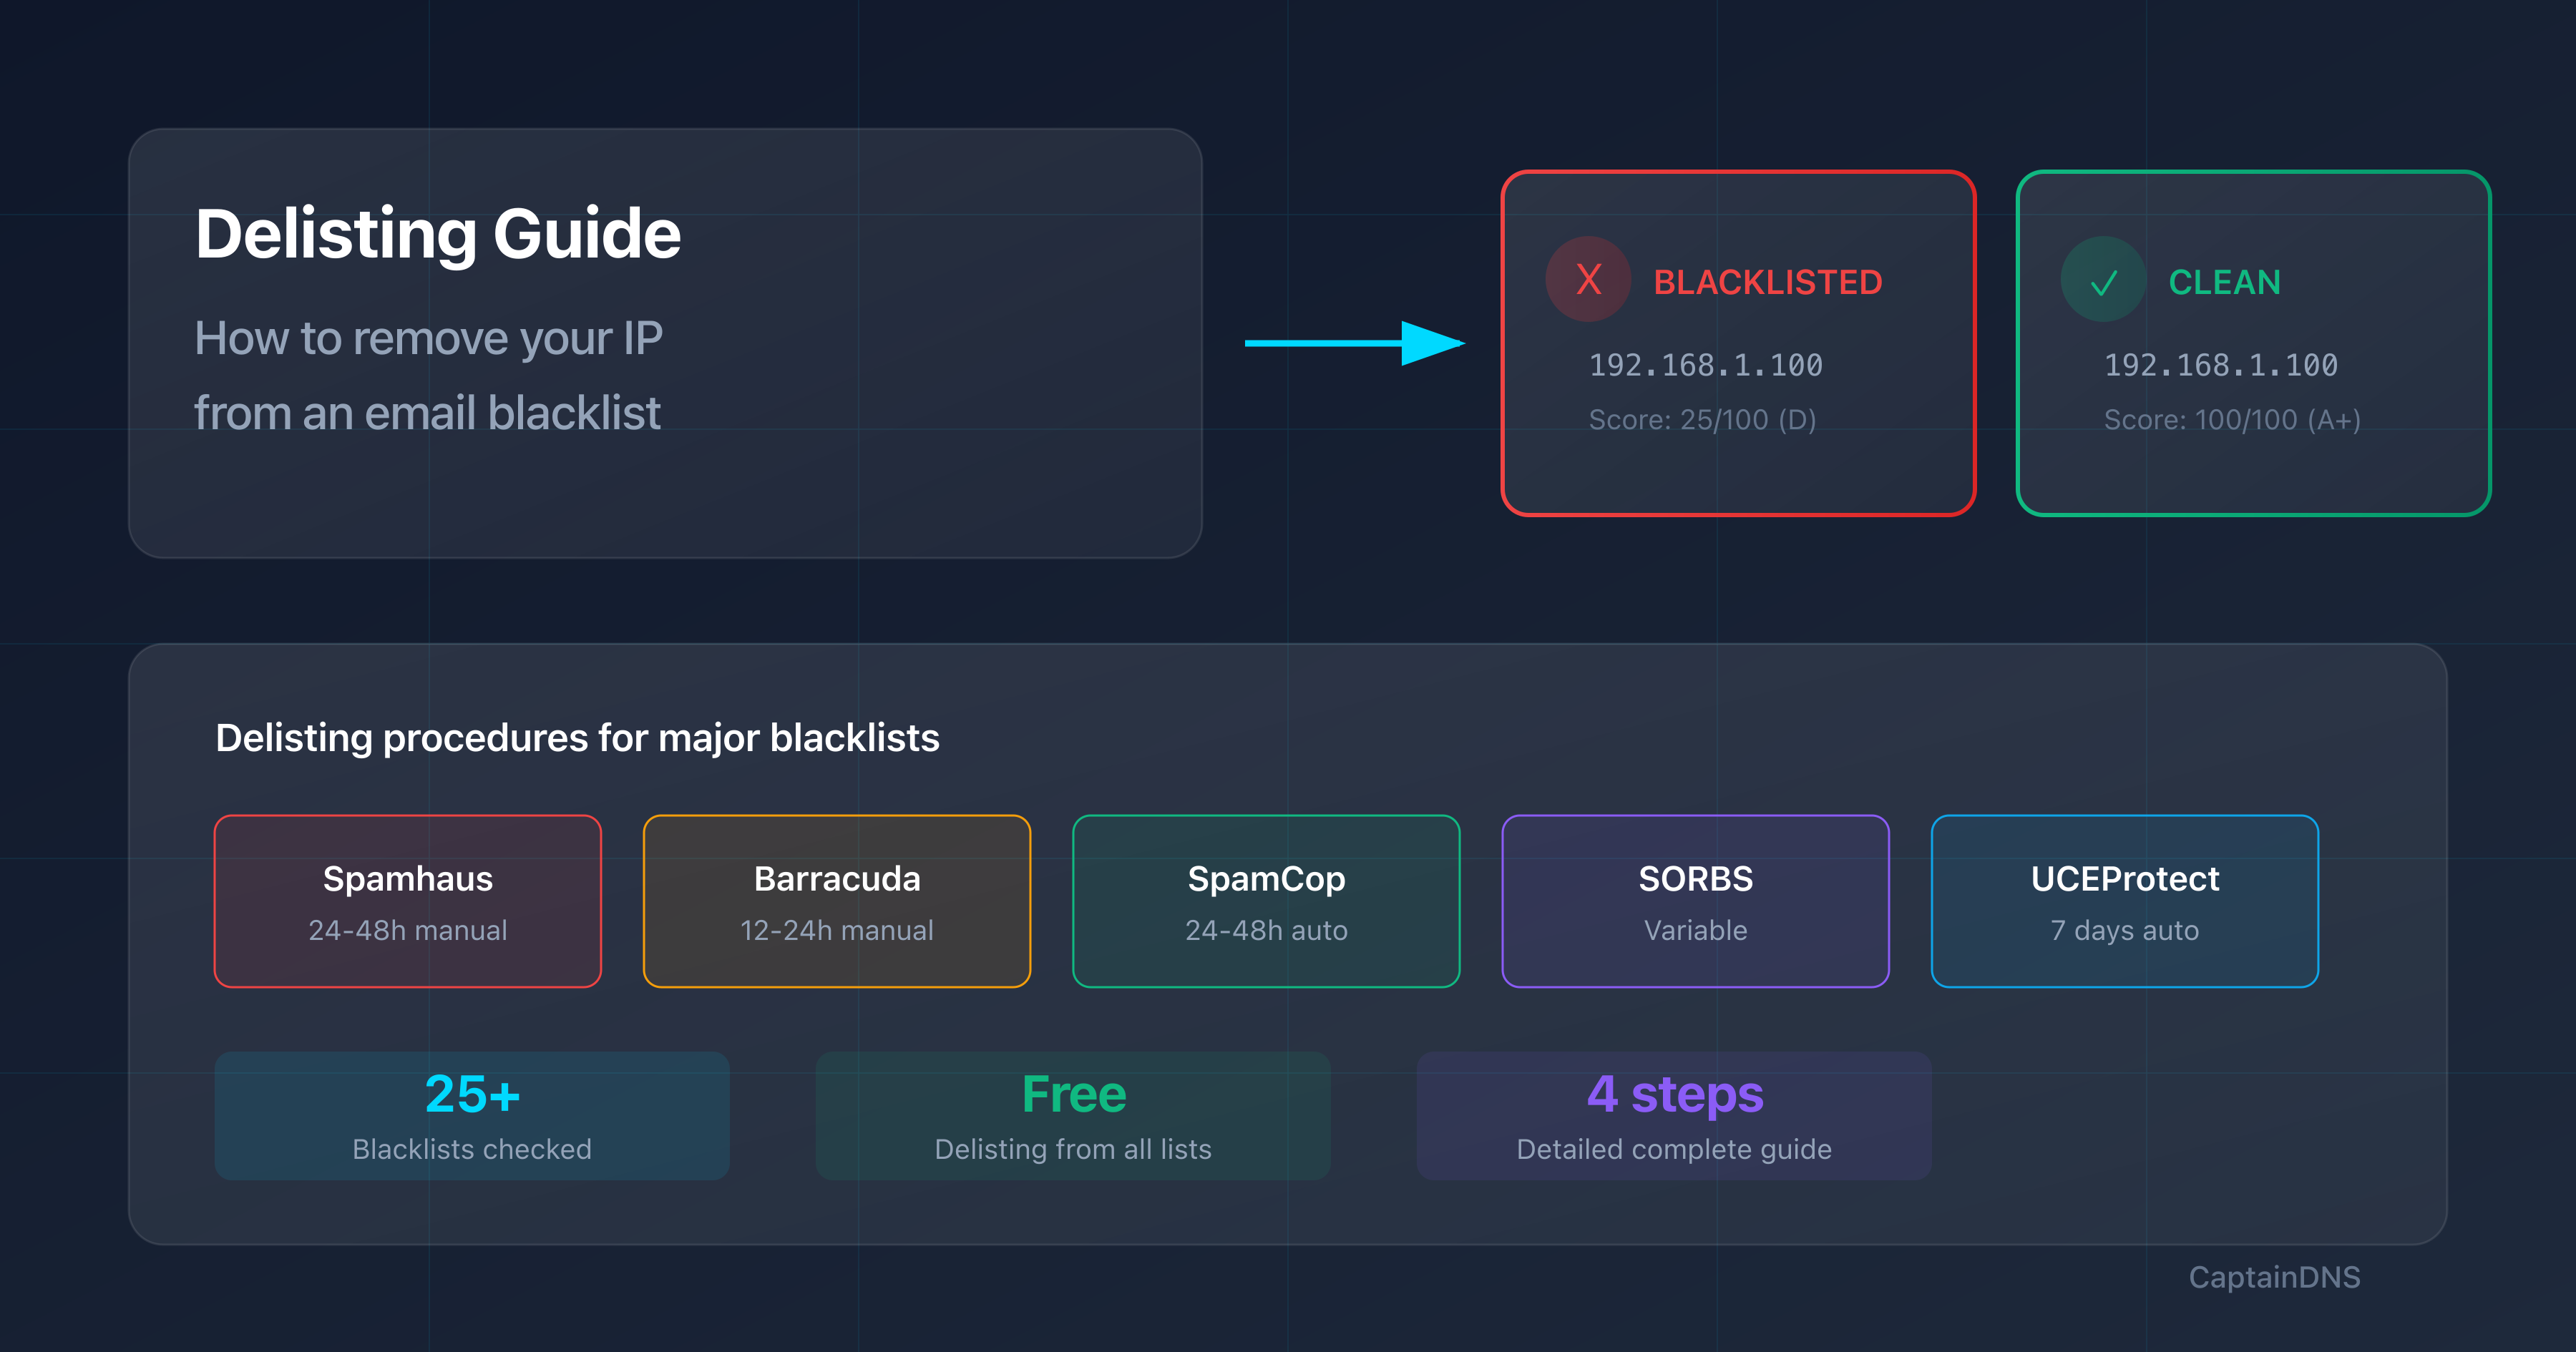This screenshot has width=2576, height=1352.
Task: Click the SORBS blacklist card
Action: pyautogui.click(x=1696, y=900)
